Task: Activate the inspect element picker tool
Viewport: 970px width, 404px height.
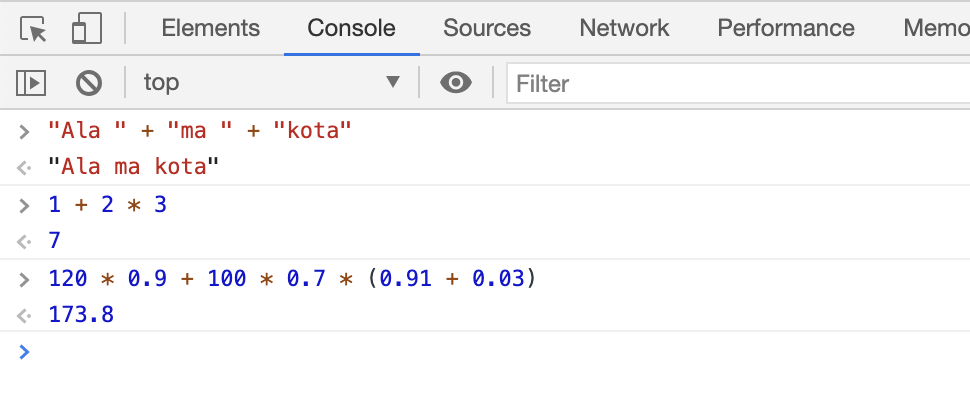Action: pyautogui.click(x=35, y=29)
